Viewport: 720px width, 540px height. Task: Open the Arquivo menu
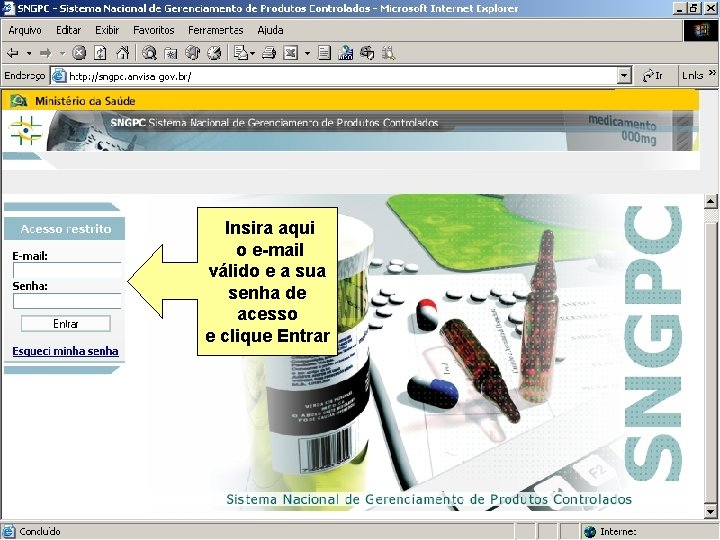(x=25, y=30)
